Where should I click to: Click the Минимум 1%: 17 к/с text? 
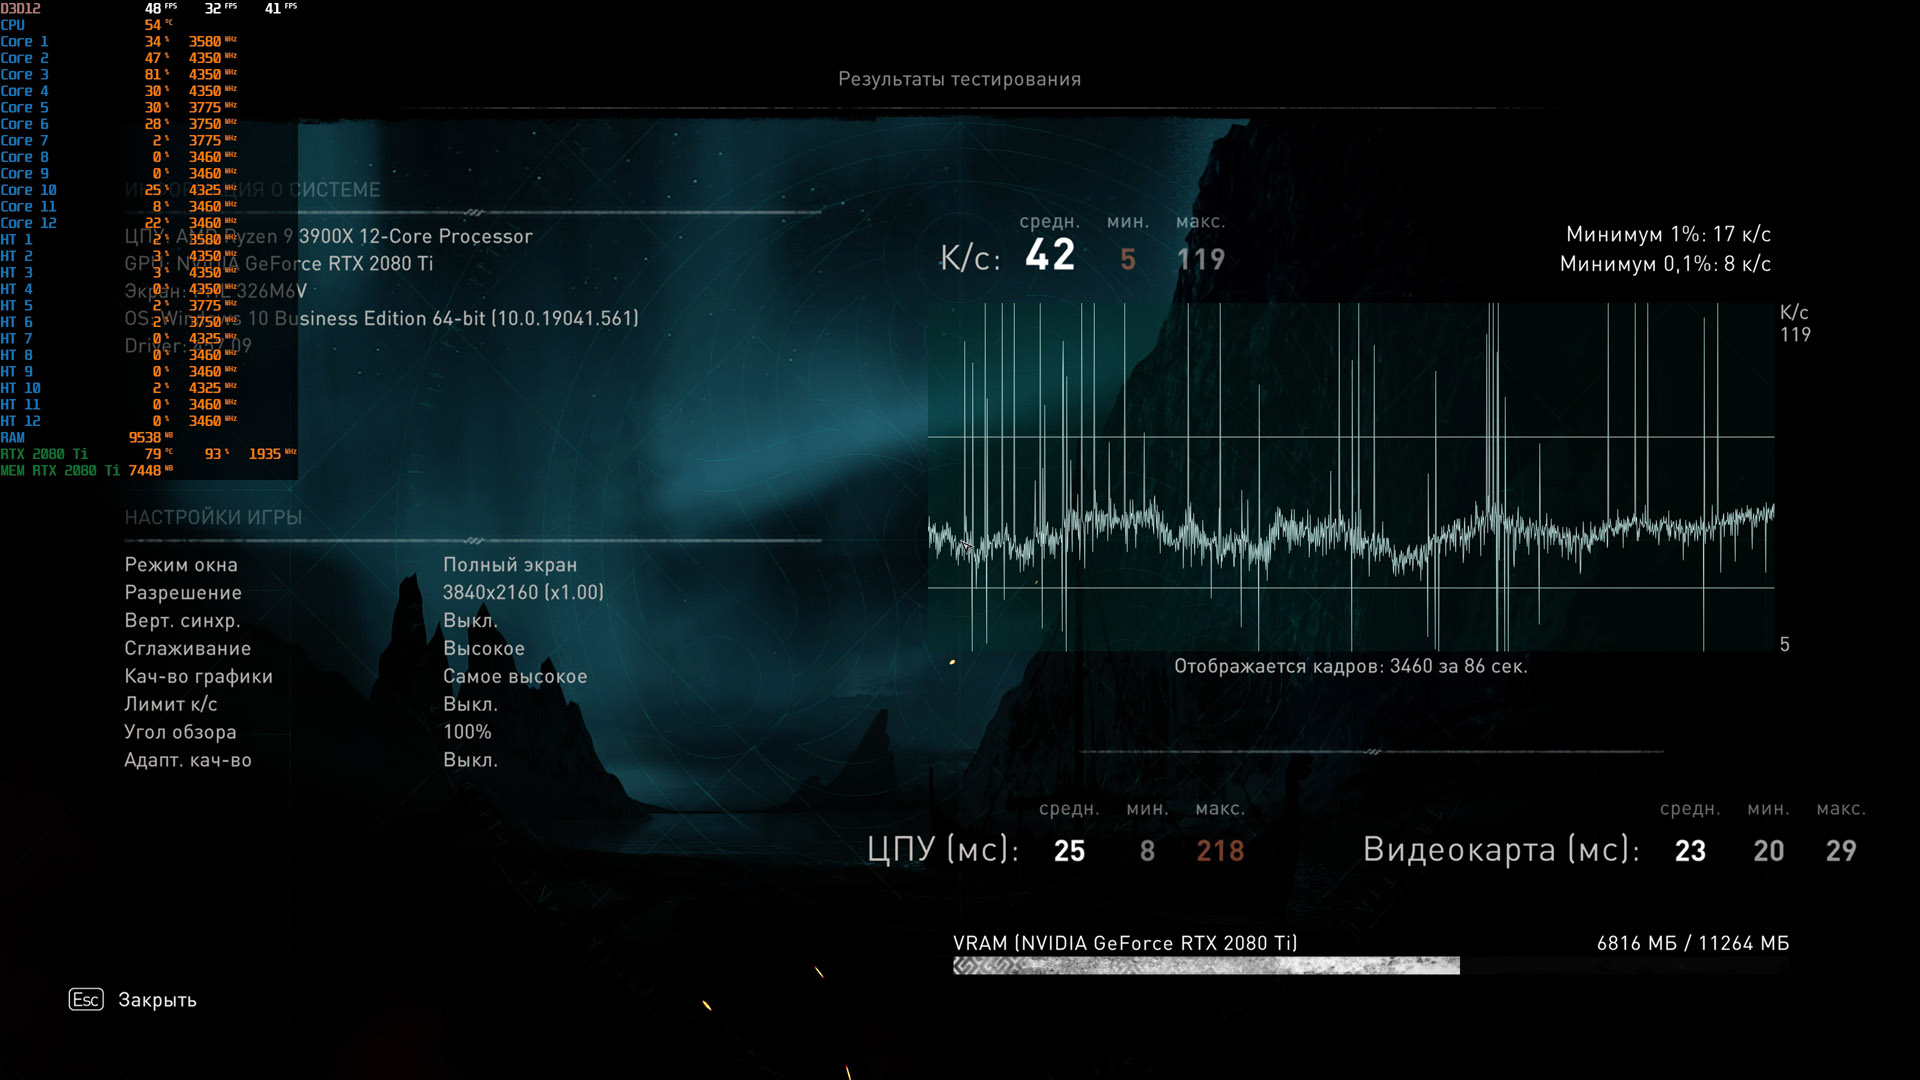coord(1668,234)
